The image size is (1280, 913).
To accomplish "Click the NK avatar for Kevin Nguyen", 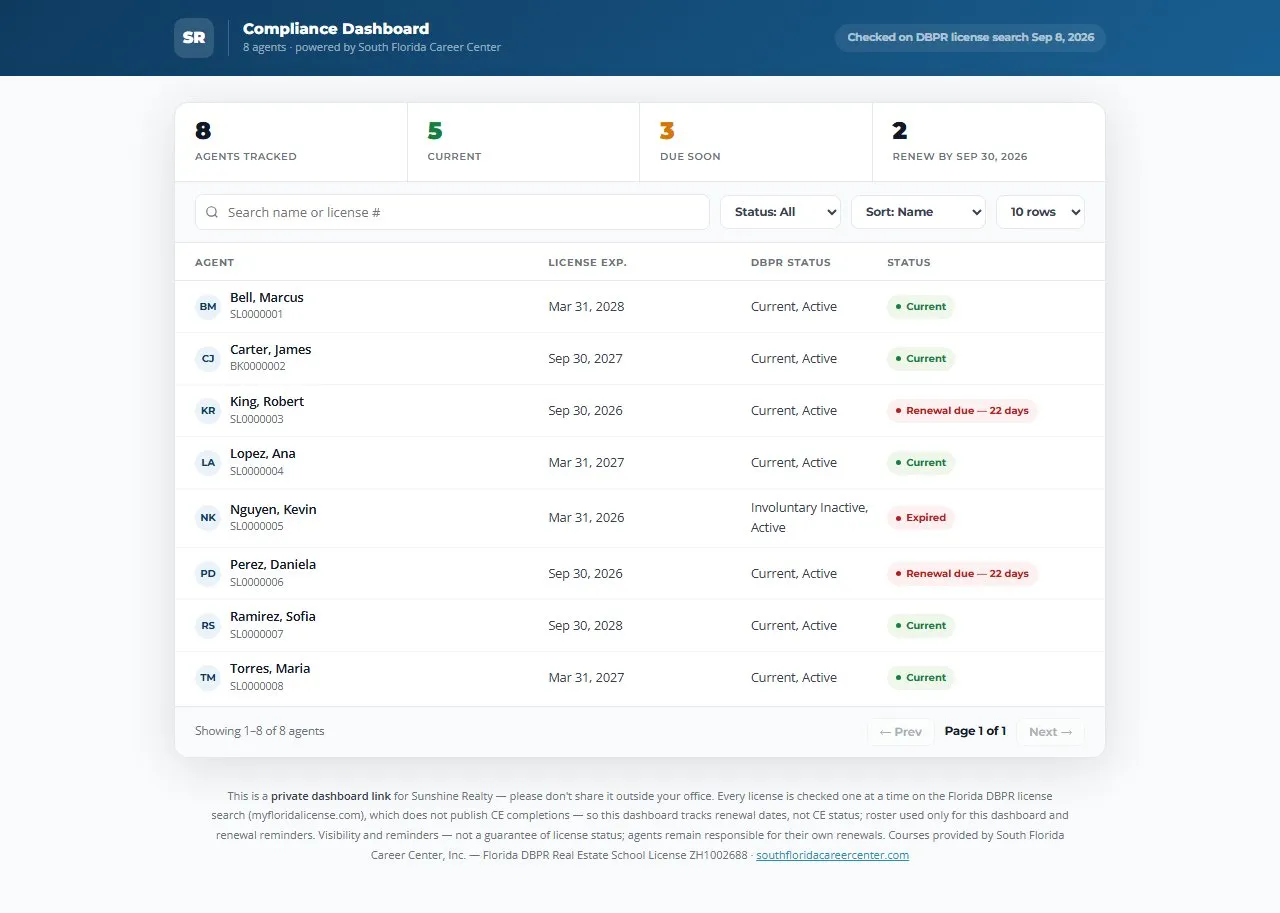I will (207, 517).
